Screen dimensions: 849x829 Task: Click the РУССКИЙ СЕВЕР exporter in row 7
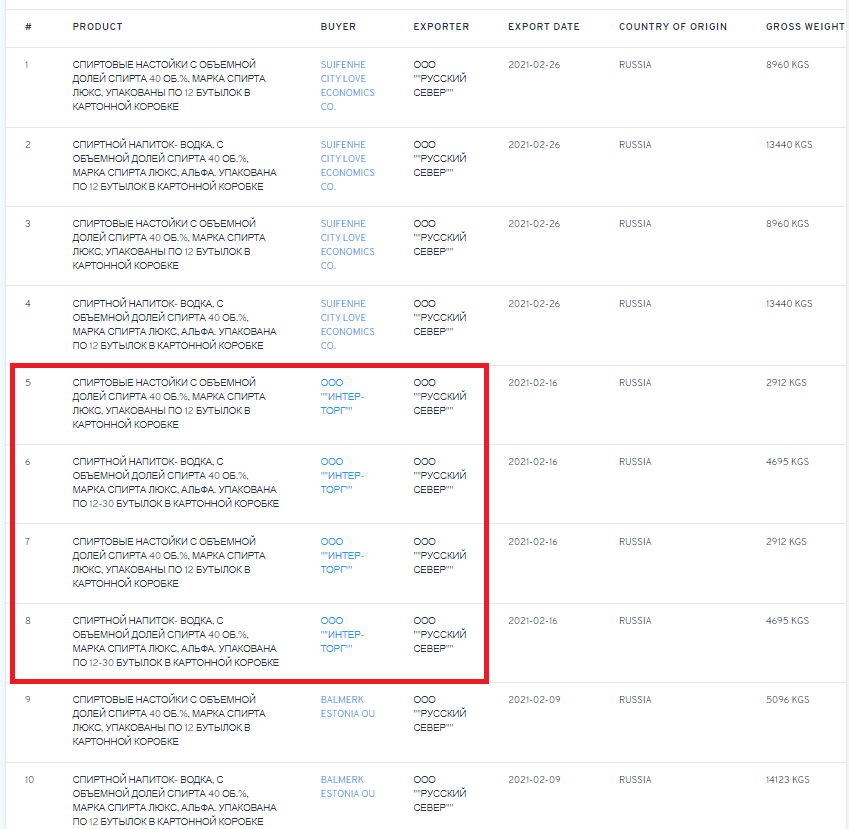pos(439,555)
